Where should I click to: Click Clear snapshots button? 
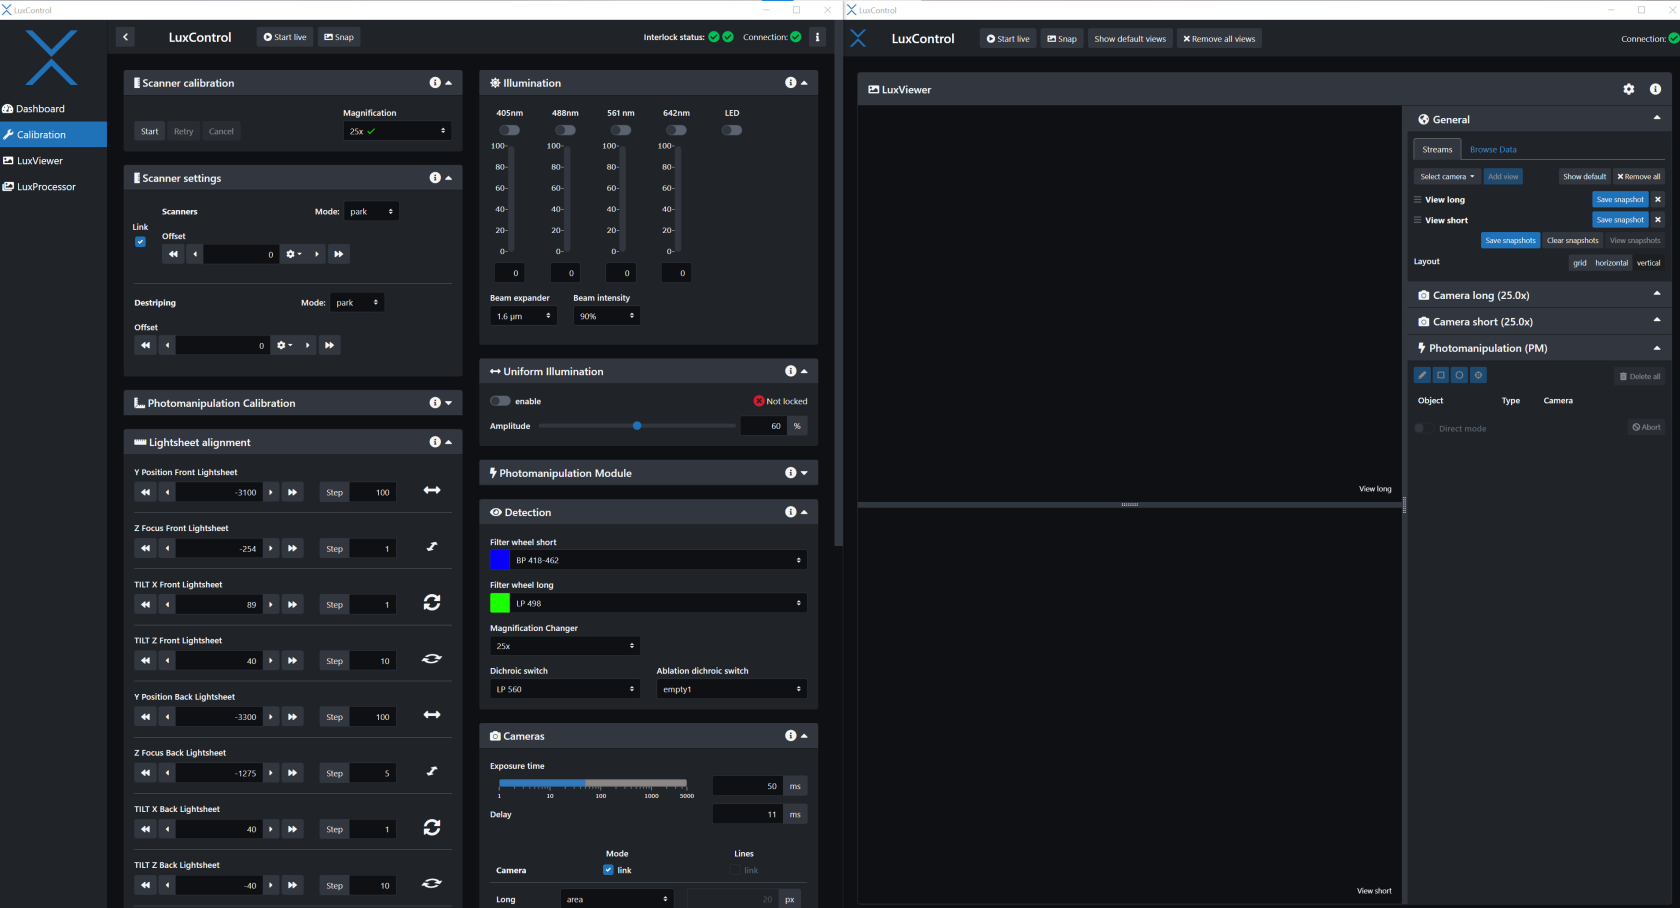click(x=1573, y=240)
